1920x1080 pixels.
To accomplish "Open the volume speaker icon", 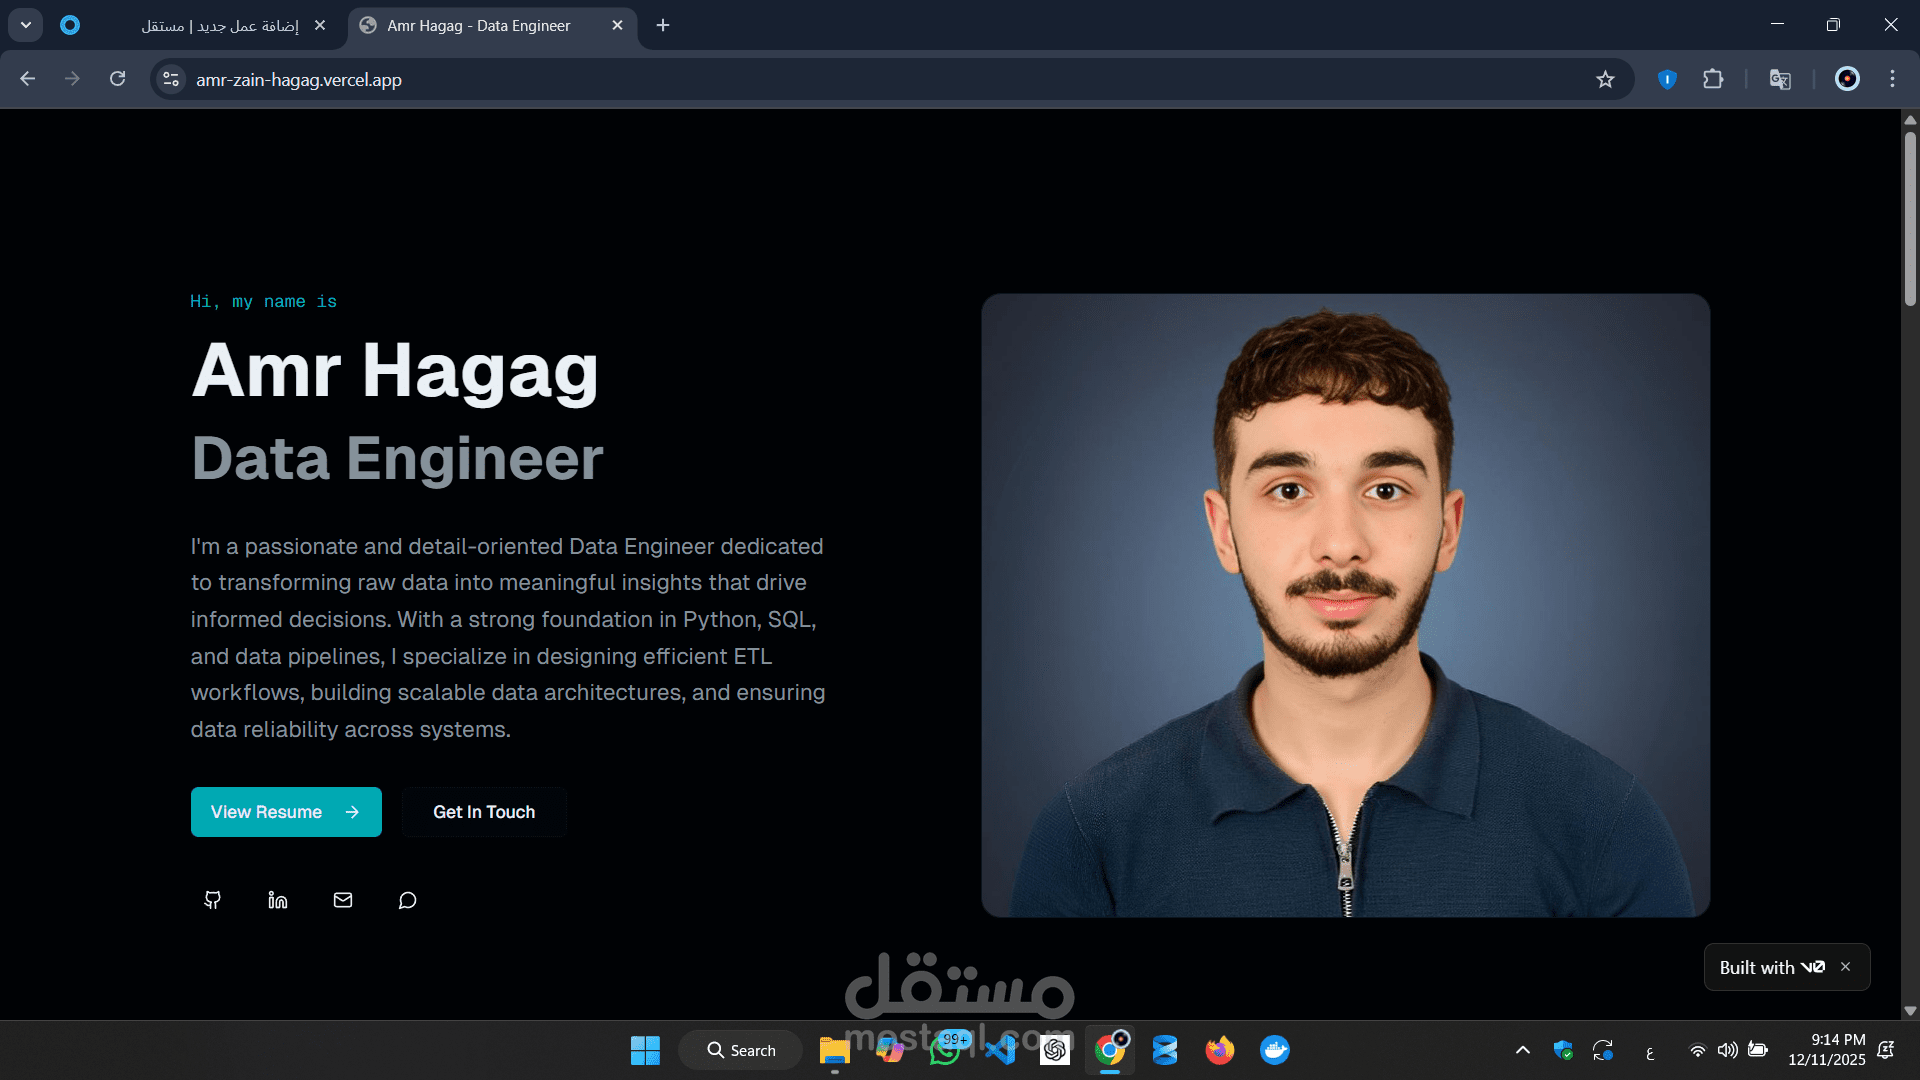I will point(1727,1050).
